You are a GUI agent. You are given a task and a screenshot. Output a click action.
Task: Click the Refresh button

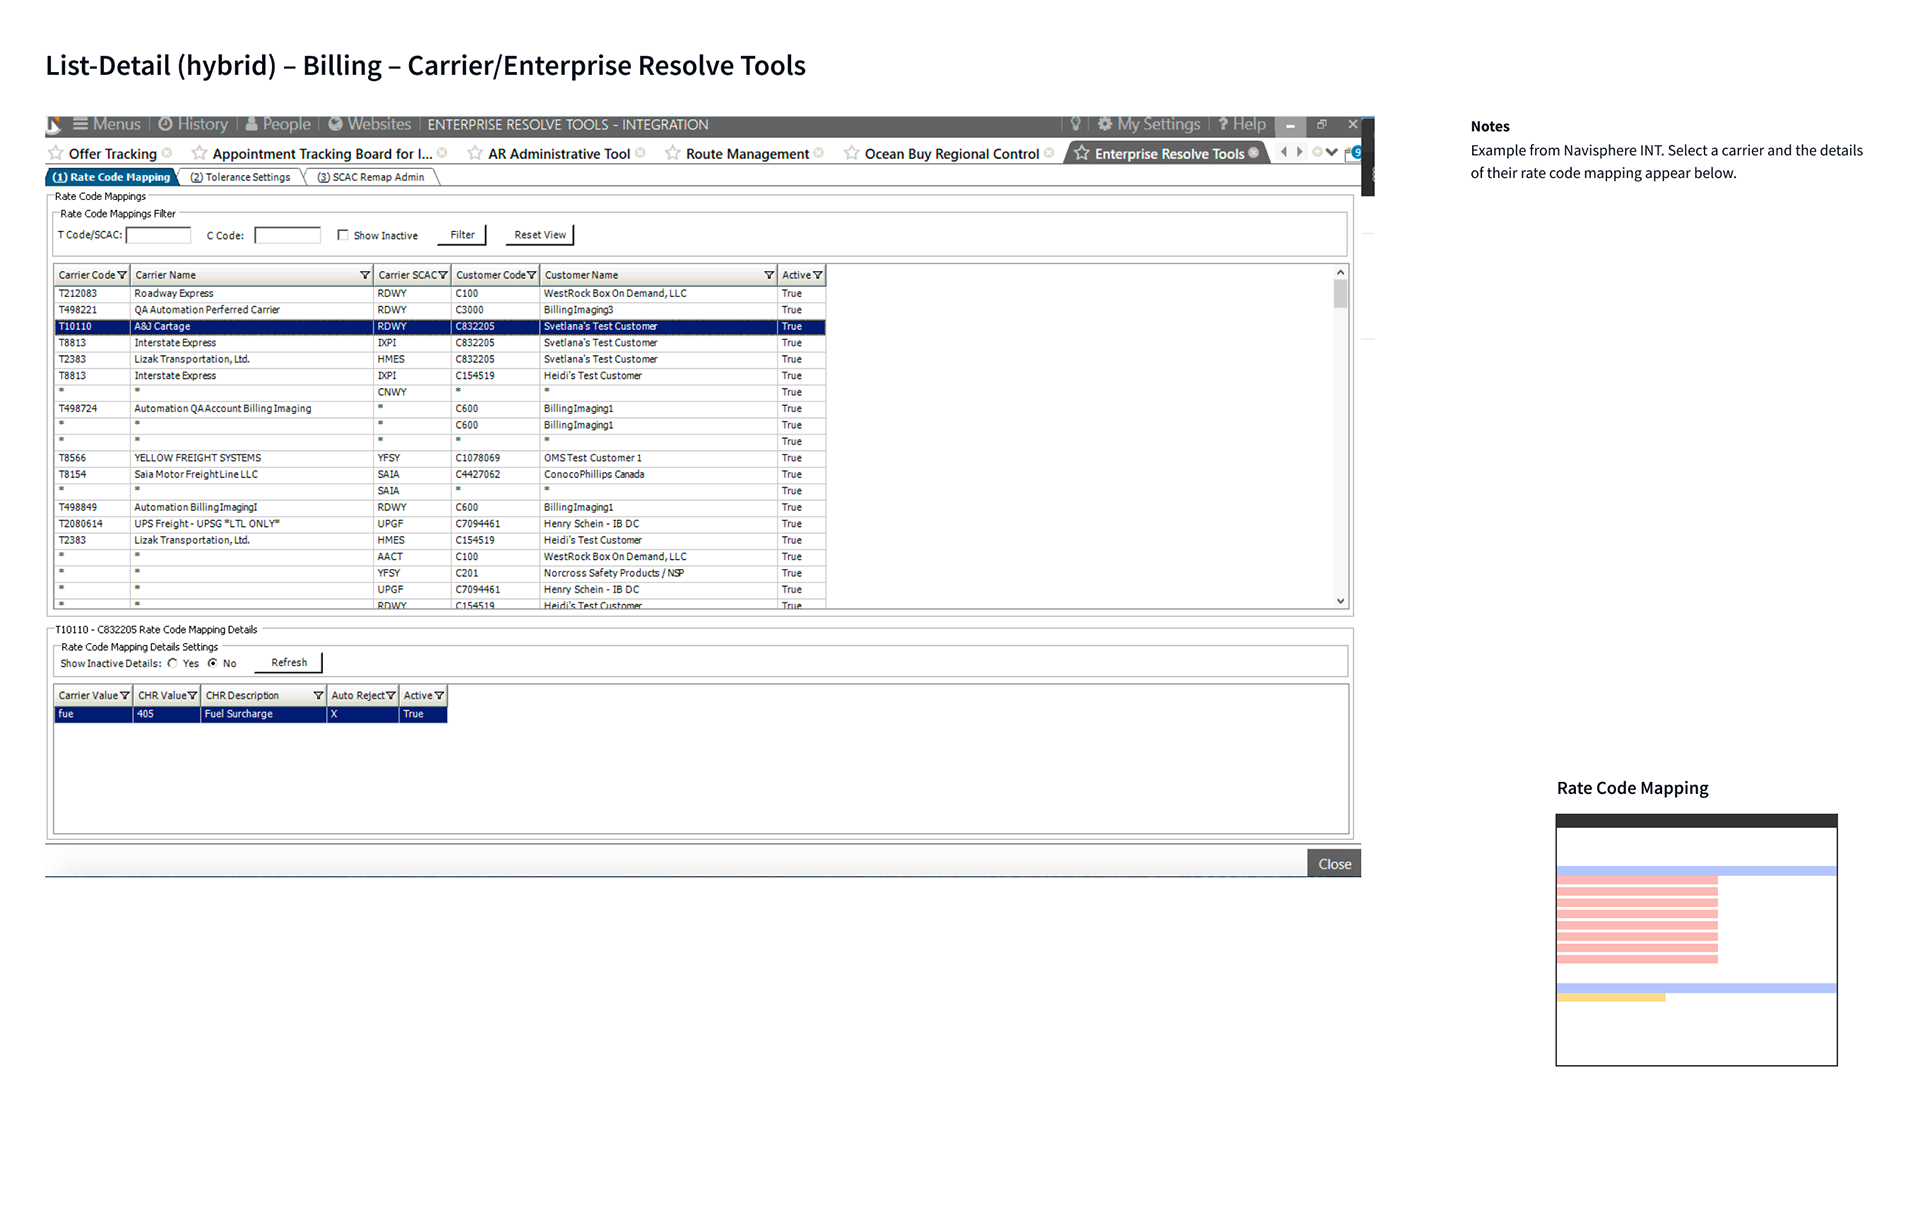click(289, 663)
